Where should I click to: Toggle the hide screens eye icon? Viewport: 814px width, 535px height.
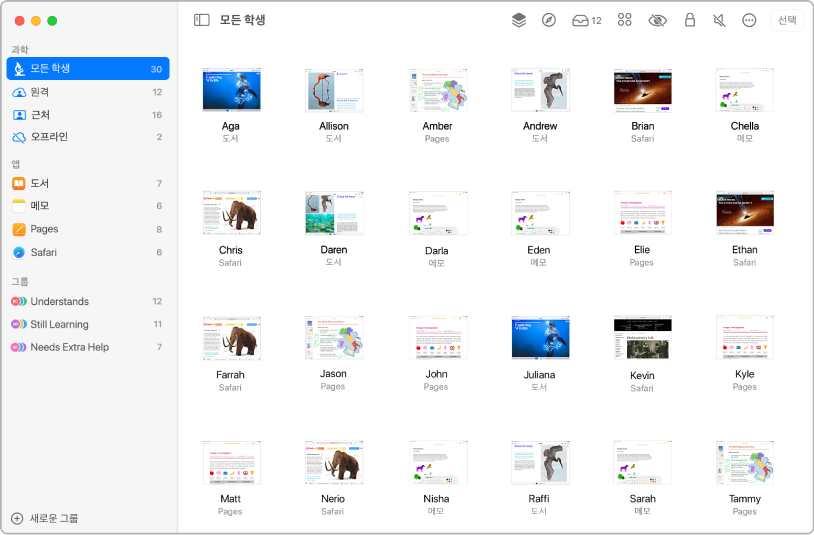coord(657,20)
